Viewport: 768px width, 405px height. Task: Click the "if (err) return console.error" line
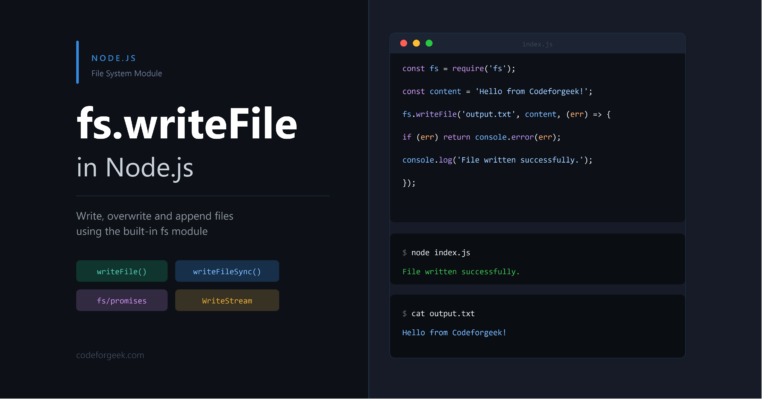coord(481,137)
